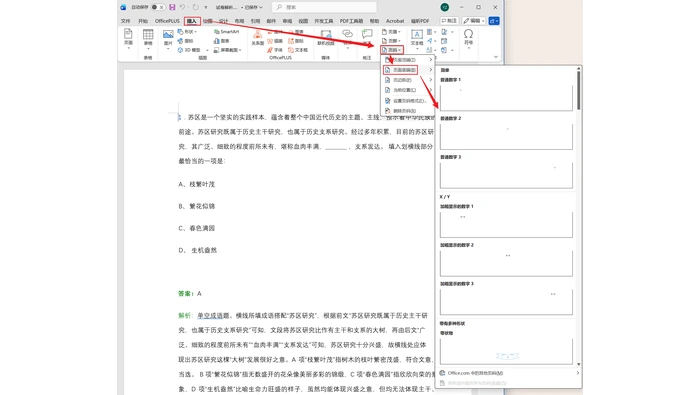The width and height of the screenshot is (700, 395).
Task: Click the document option A、枝繁叶茂
Action: (x=196, y=184)
